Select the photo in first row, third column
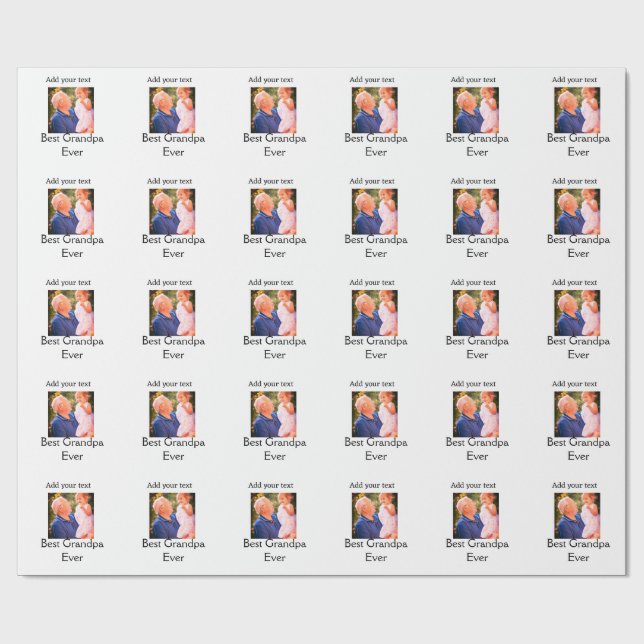Image resolution: width=644 pixels, height=644 pixels. click(274, 109)
